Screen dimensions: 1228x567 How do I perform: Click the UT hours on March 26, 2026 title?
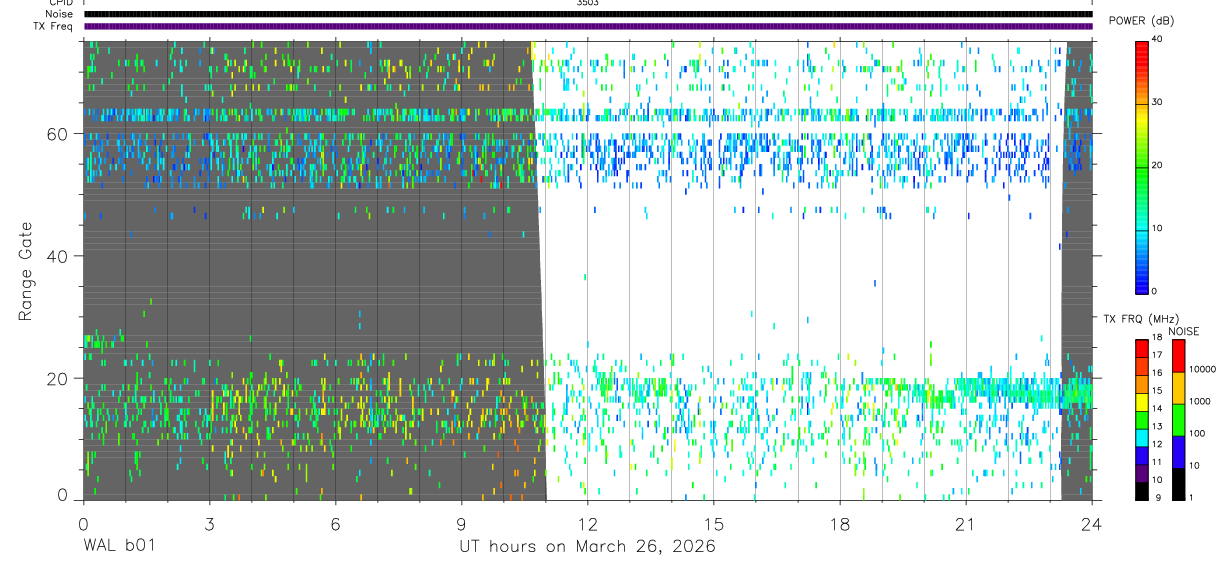[587, 547]
